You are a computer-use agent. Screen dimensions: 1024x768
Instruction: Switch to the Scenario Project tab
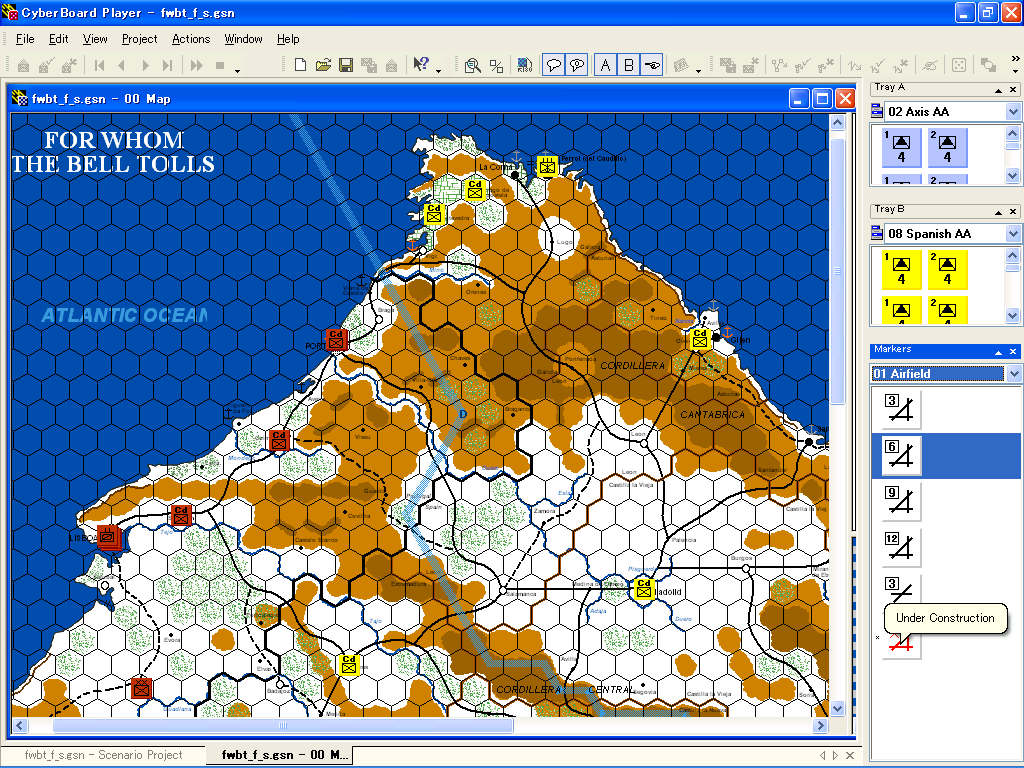(104, 755)
